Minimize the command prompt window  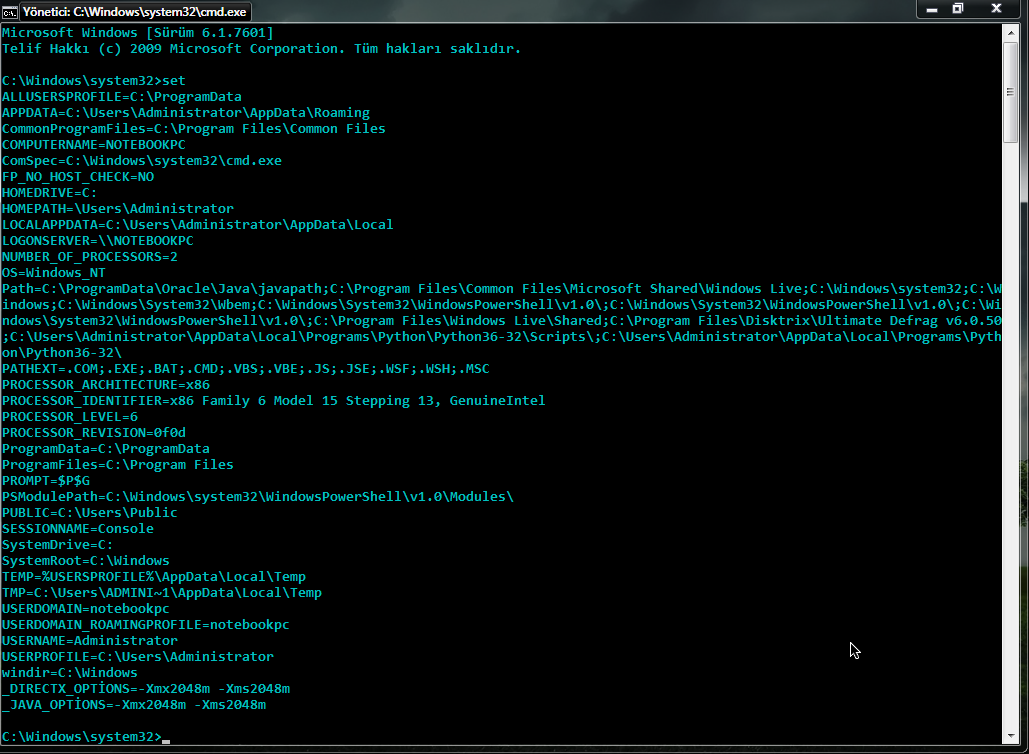click(931, 9)
